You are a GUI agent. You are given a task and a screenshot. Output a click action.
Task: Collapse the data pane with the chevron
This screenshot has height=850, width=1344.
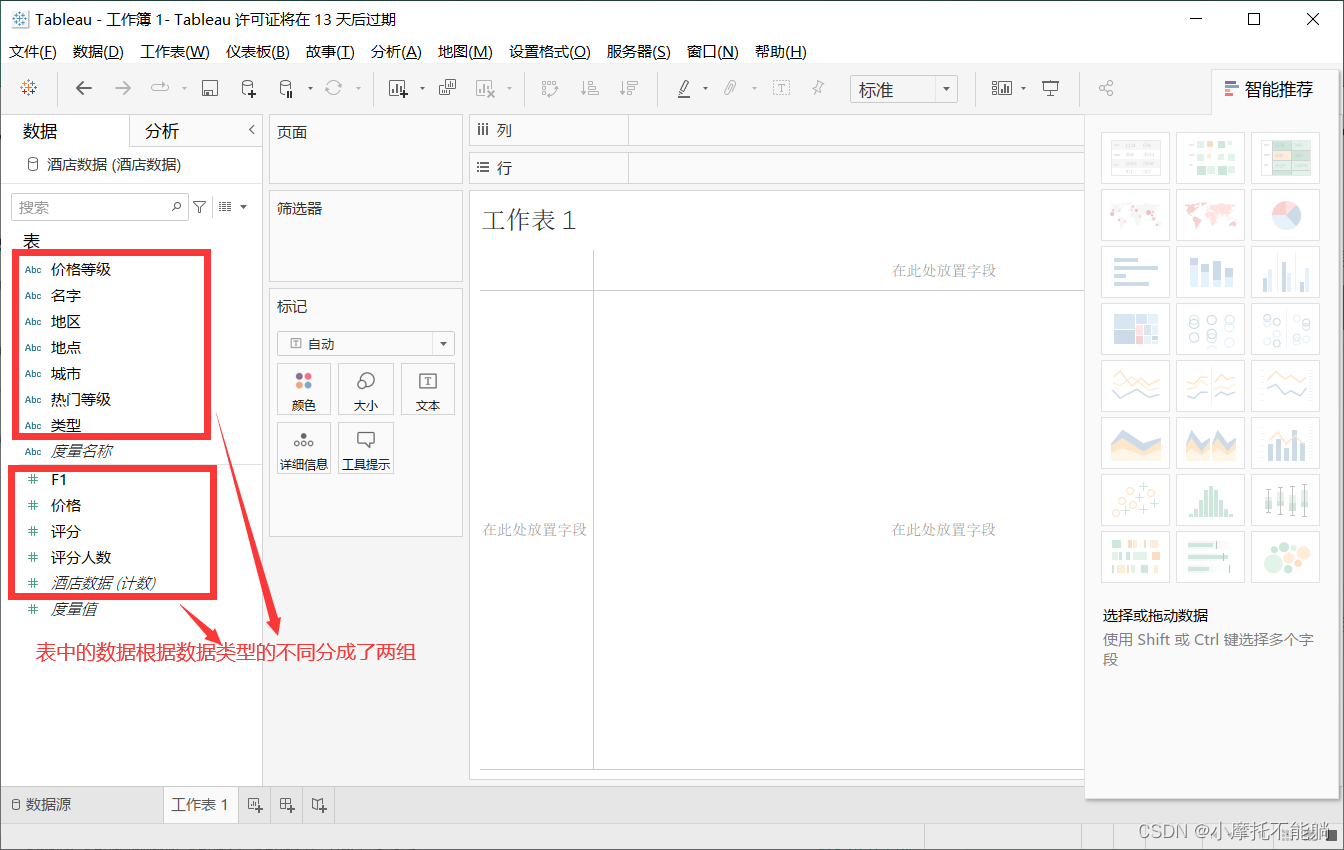point(252,130)
